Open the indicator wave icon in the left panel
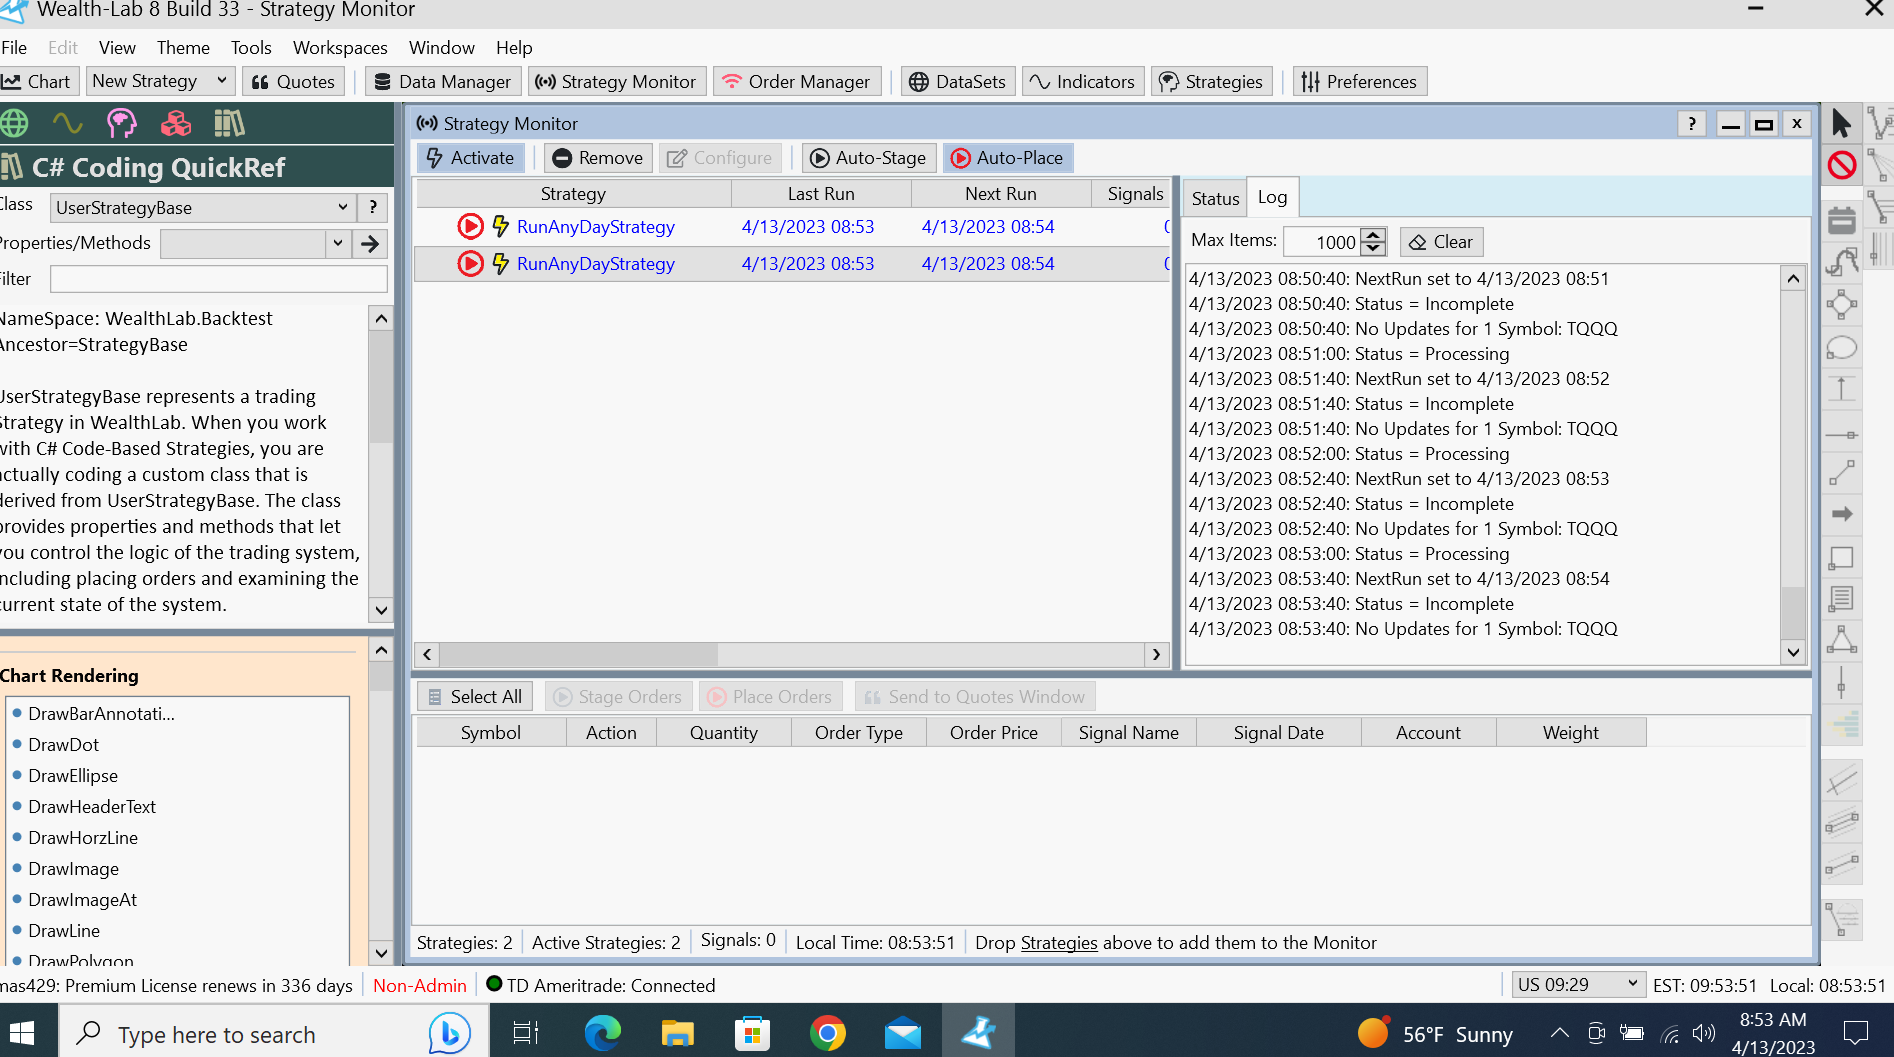The width and height of the screenshot is (1894, 1057). coord(67,123)
